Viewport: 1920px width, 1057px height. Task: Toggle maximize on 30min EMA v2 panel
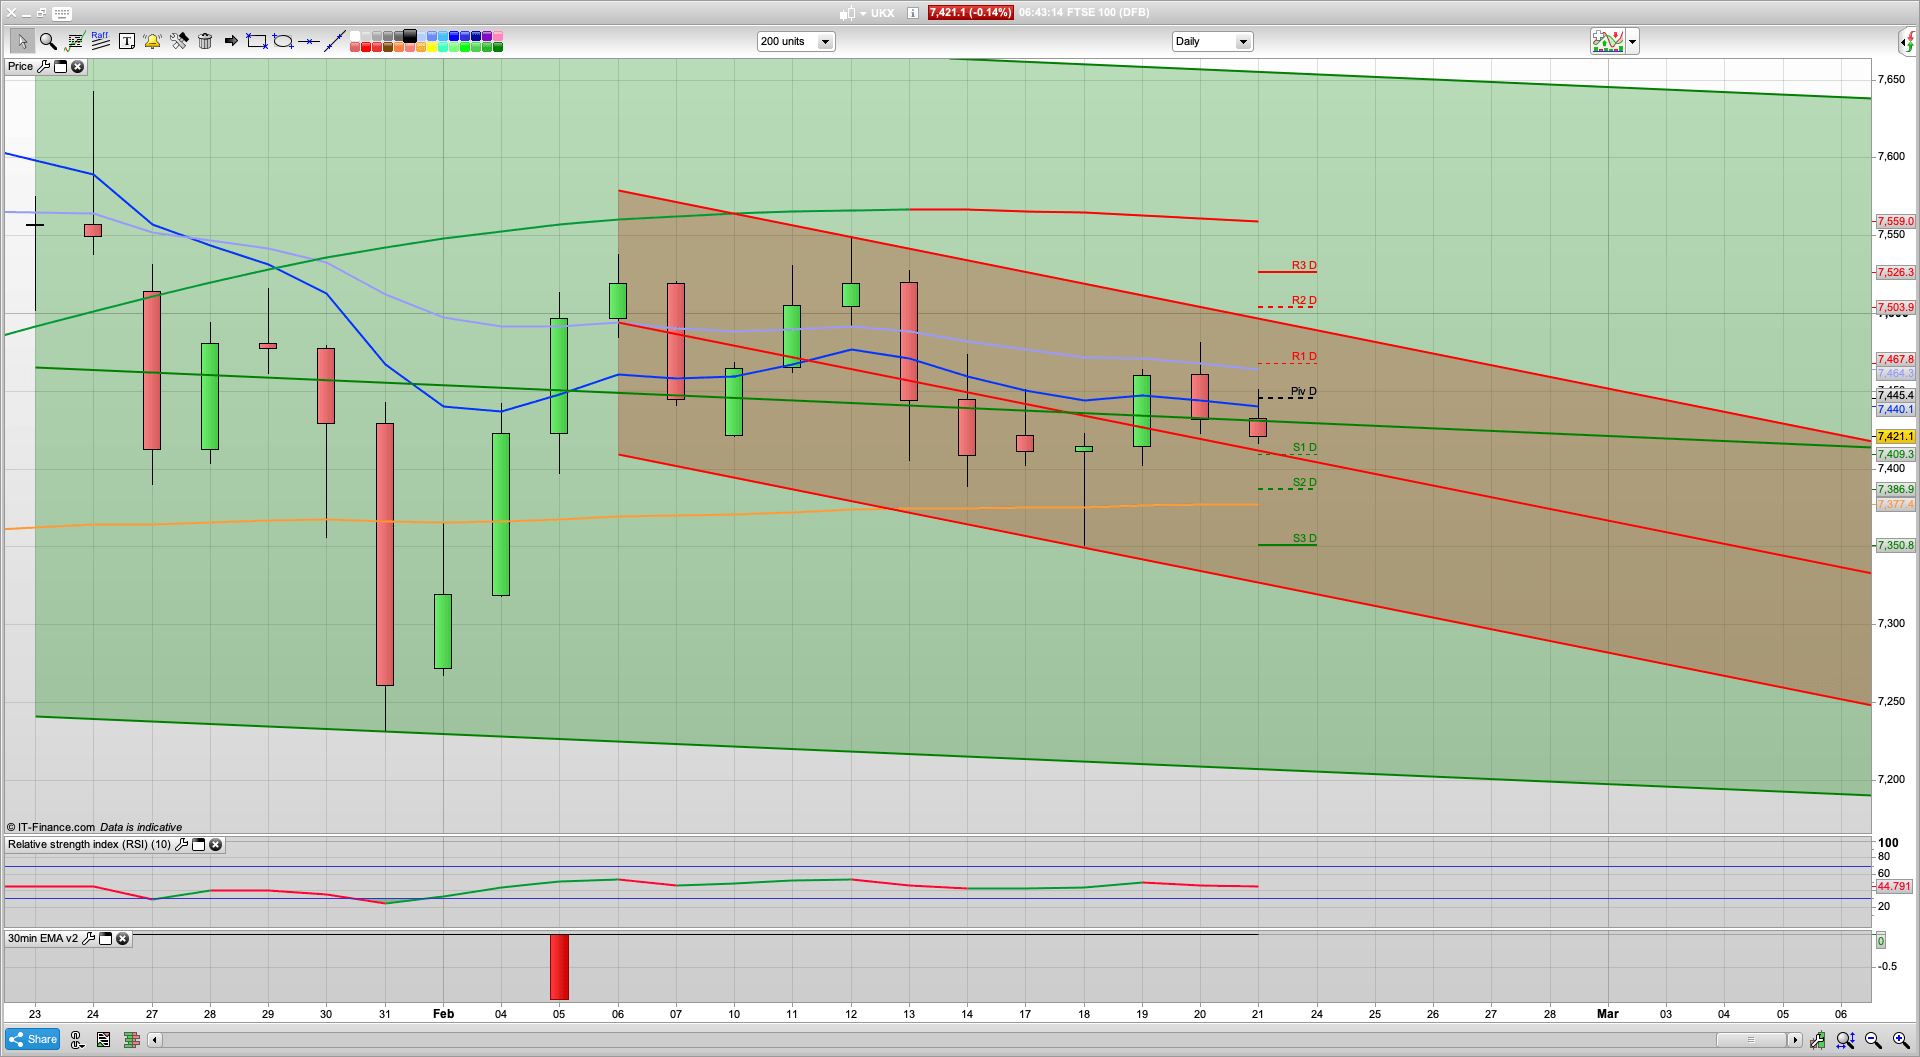click(x=106, y=939)
